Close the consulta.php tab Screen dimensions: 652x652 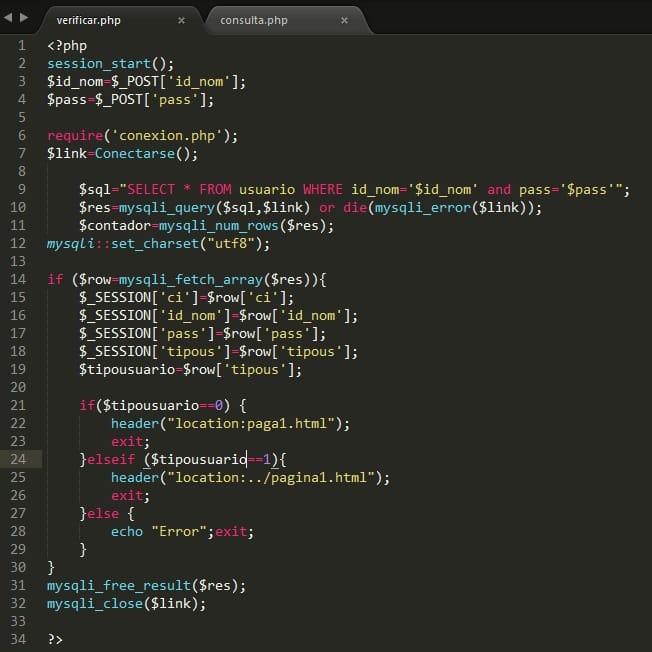[x=344, y=20]
